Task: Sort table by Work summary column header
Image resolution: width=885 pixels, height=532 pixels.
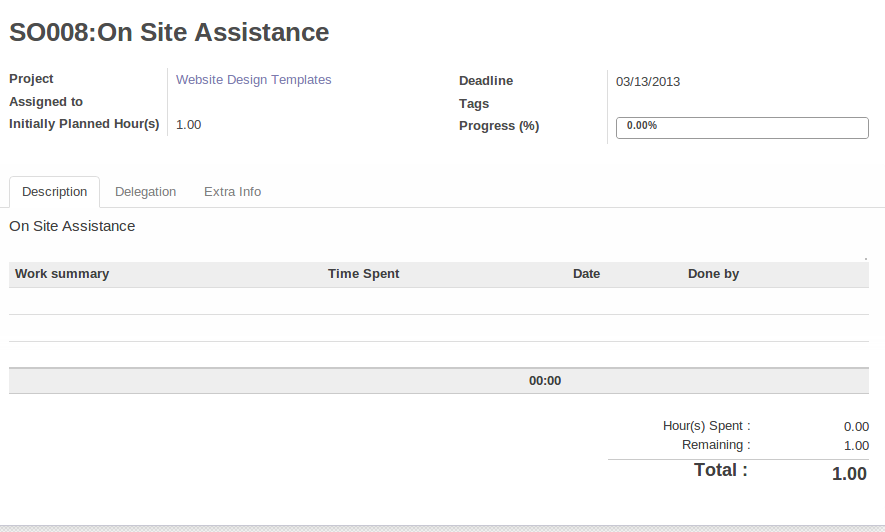Action: 62,274
